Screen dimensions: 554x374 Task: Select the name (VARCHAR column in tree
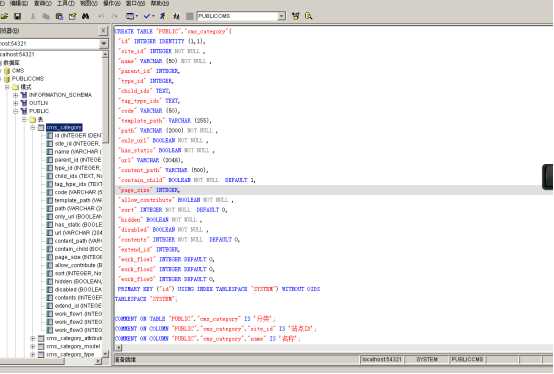coord(78,152)
